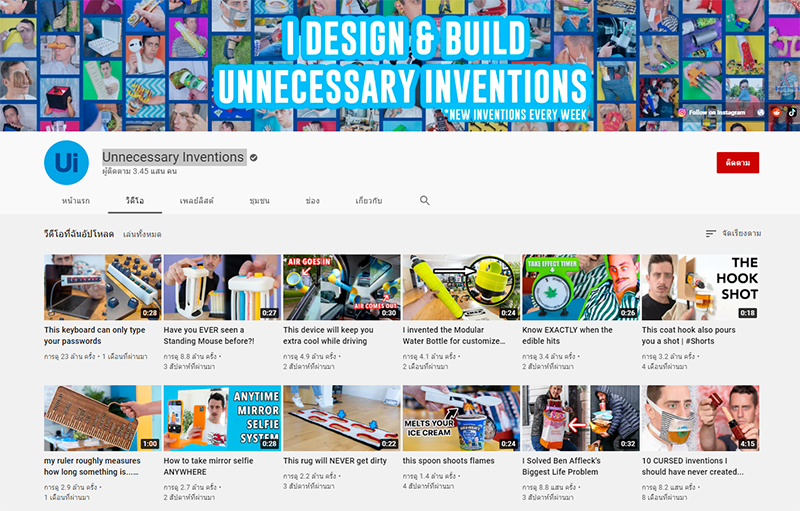
Task: Click title 'This device will keep you extra cool while driving'
Action: pyautogui.click(x=328, y=336)
